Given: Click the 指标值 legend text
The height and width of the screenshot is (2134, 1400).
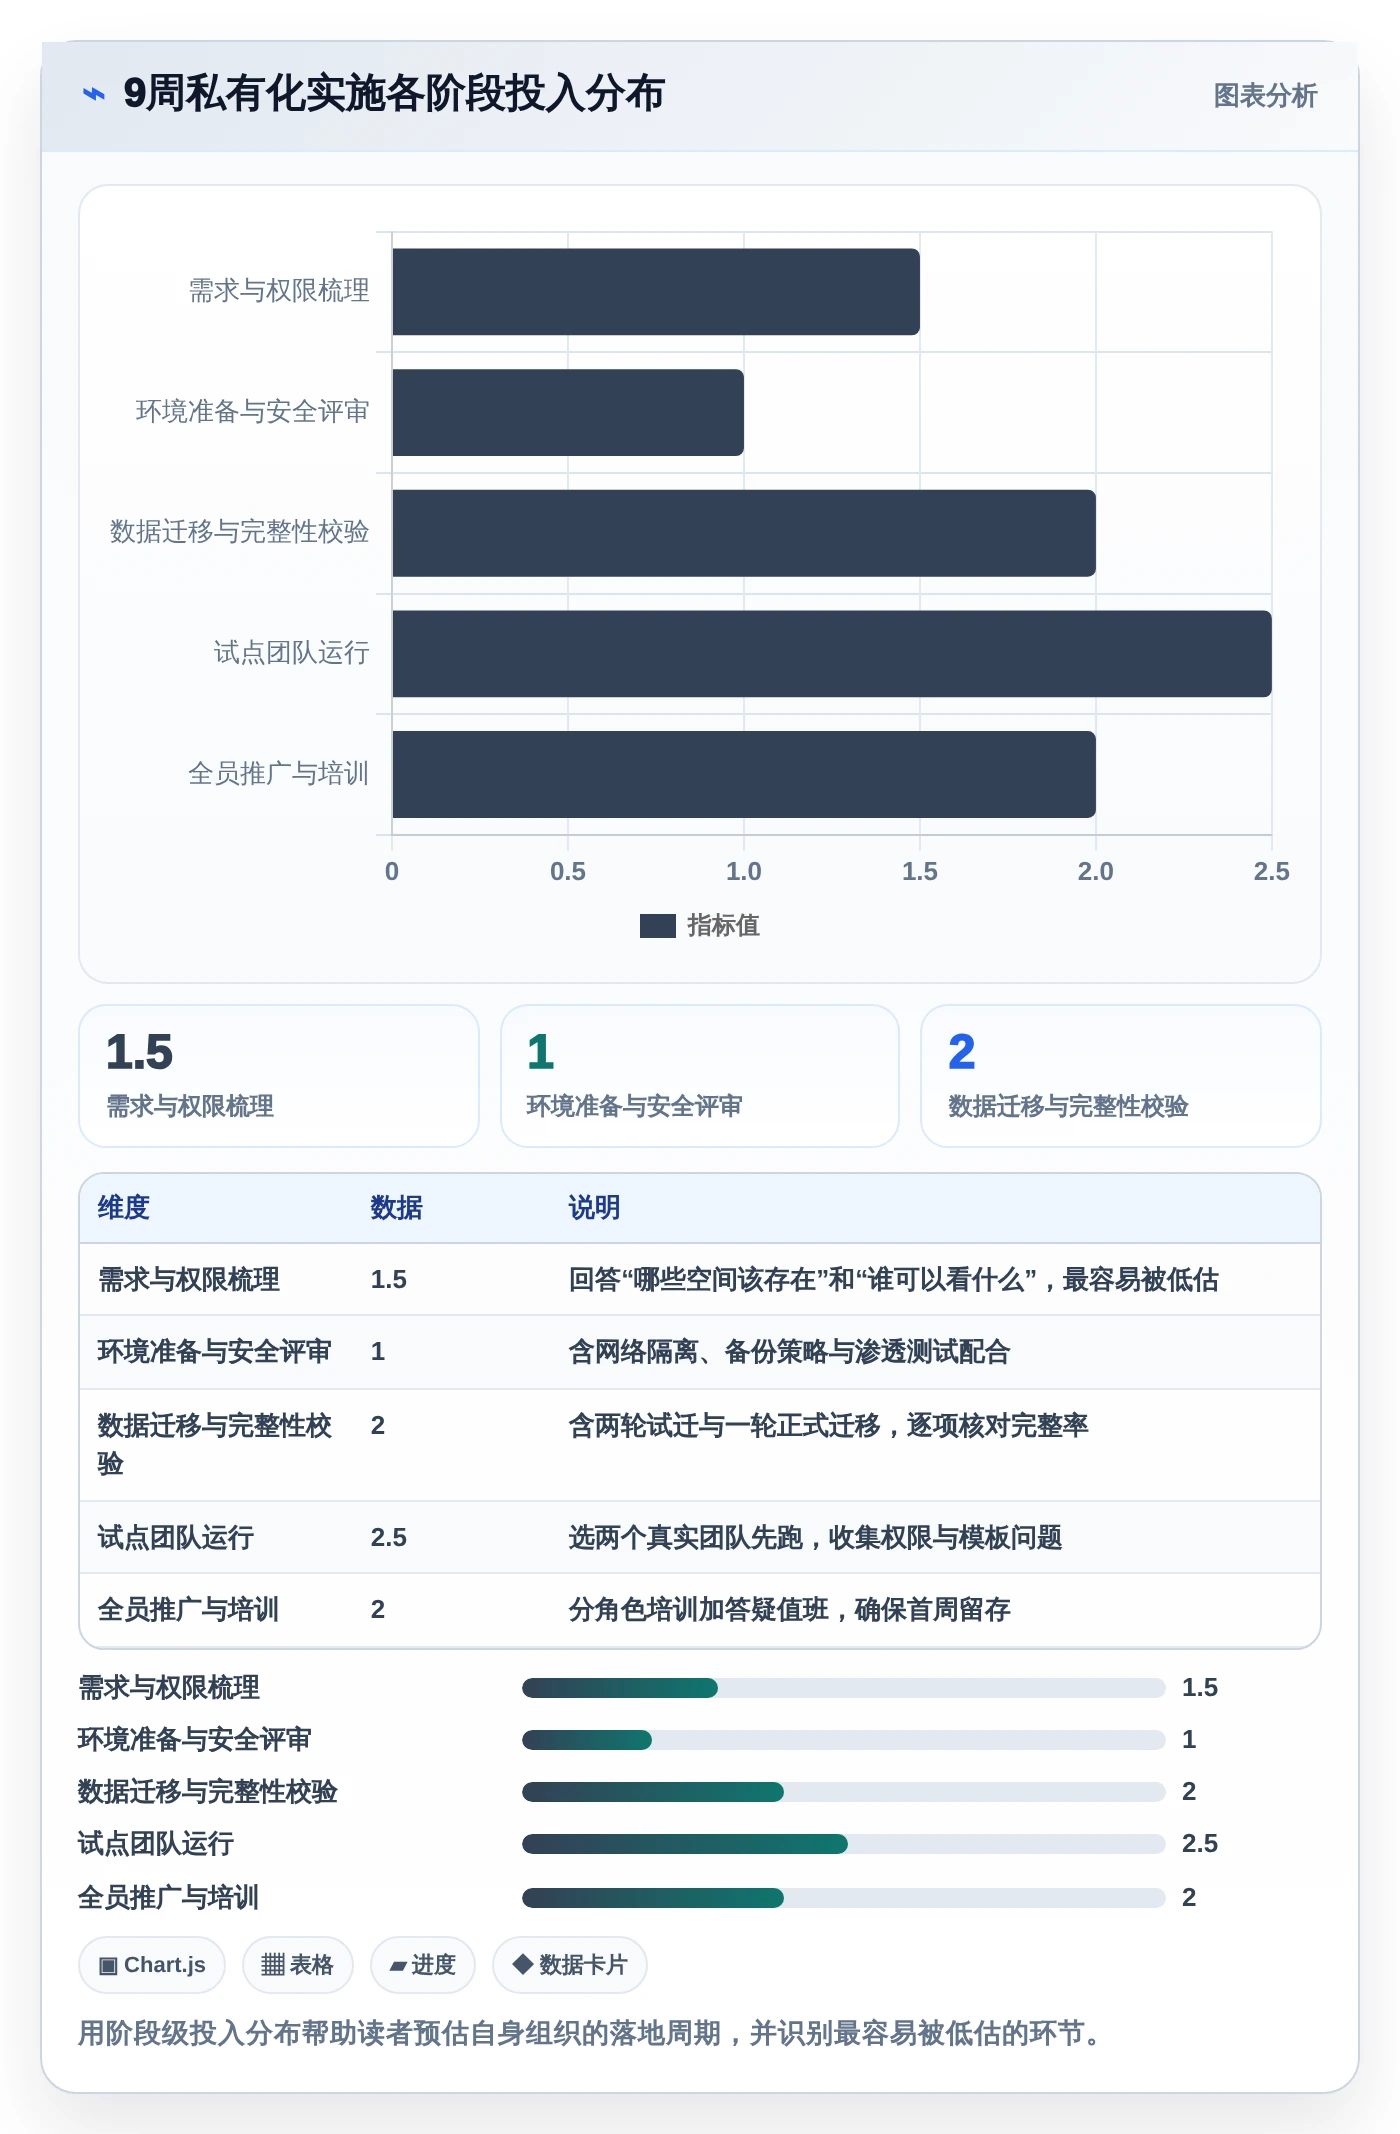Looking at the screenshot, I should click(x=723, y=926).
